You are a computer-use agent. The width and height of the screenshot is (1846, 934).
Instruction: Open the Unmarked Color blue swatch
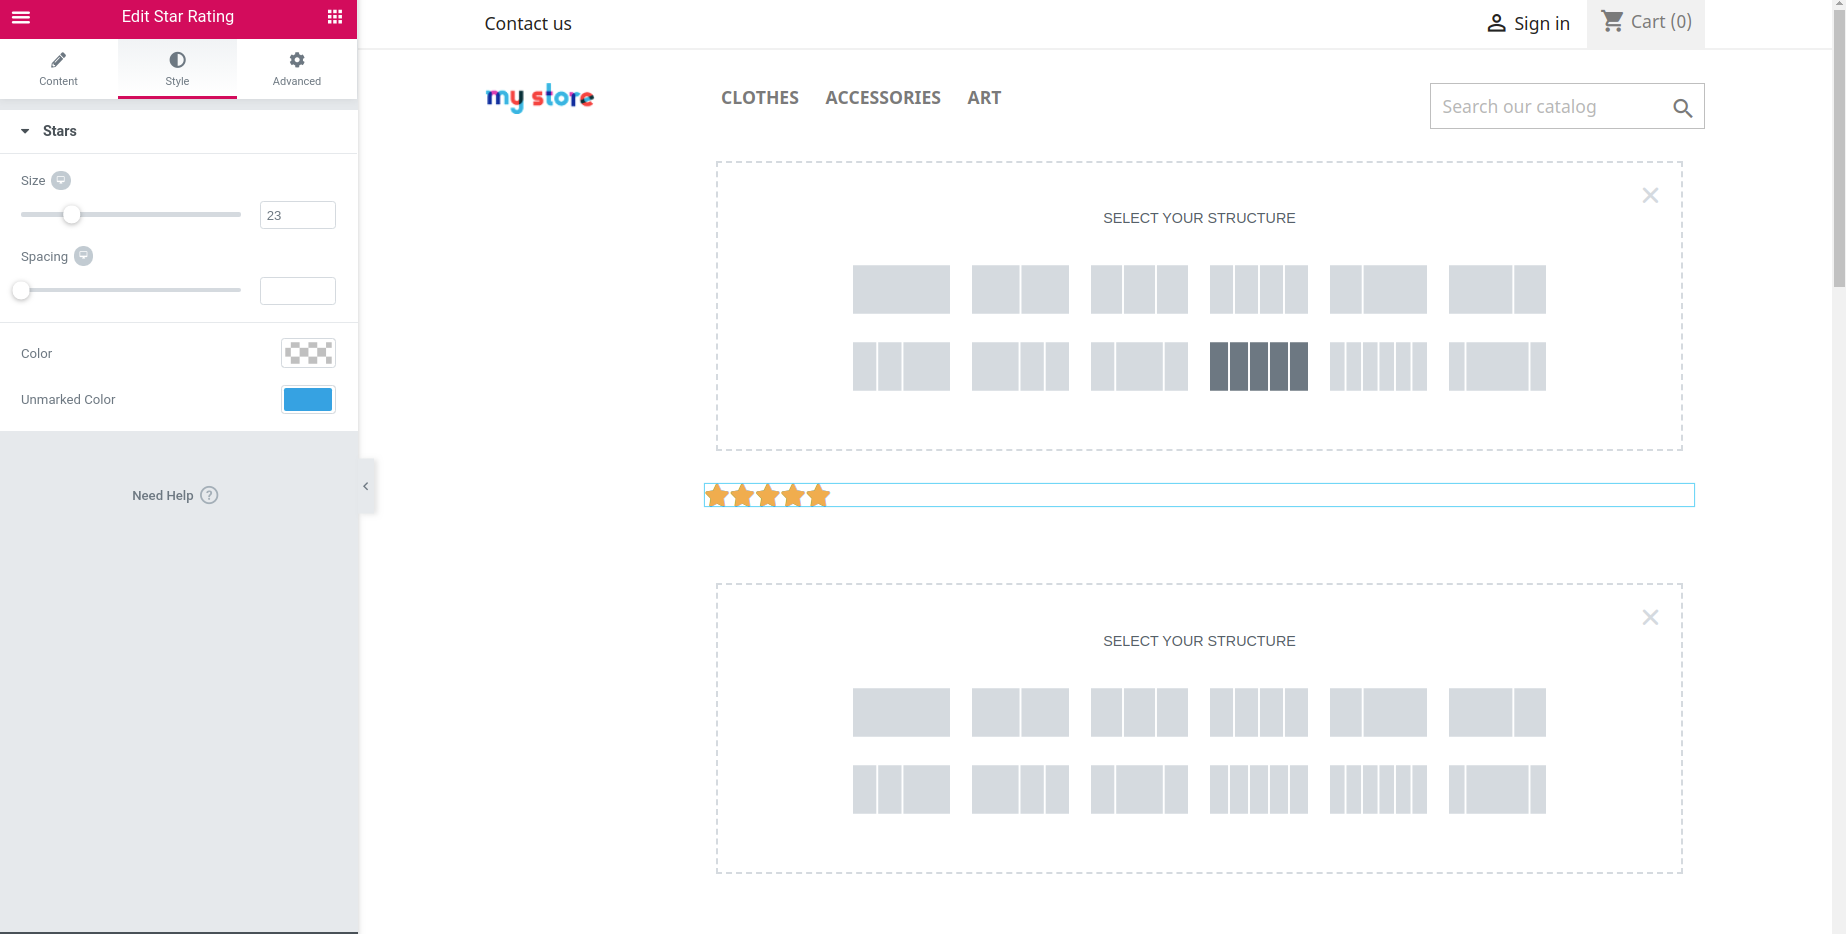308,399
